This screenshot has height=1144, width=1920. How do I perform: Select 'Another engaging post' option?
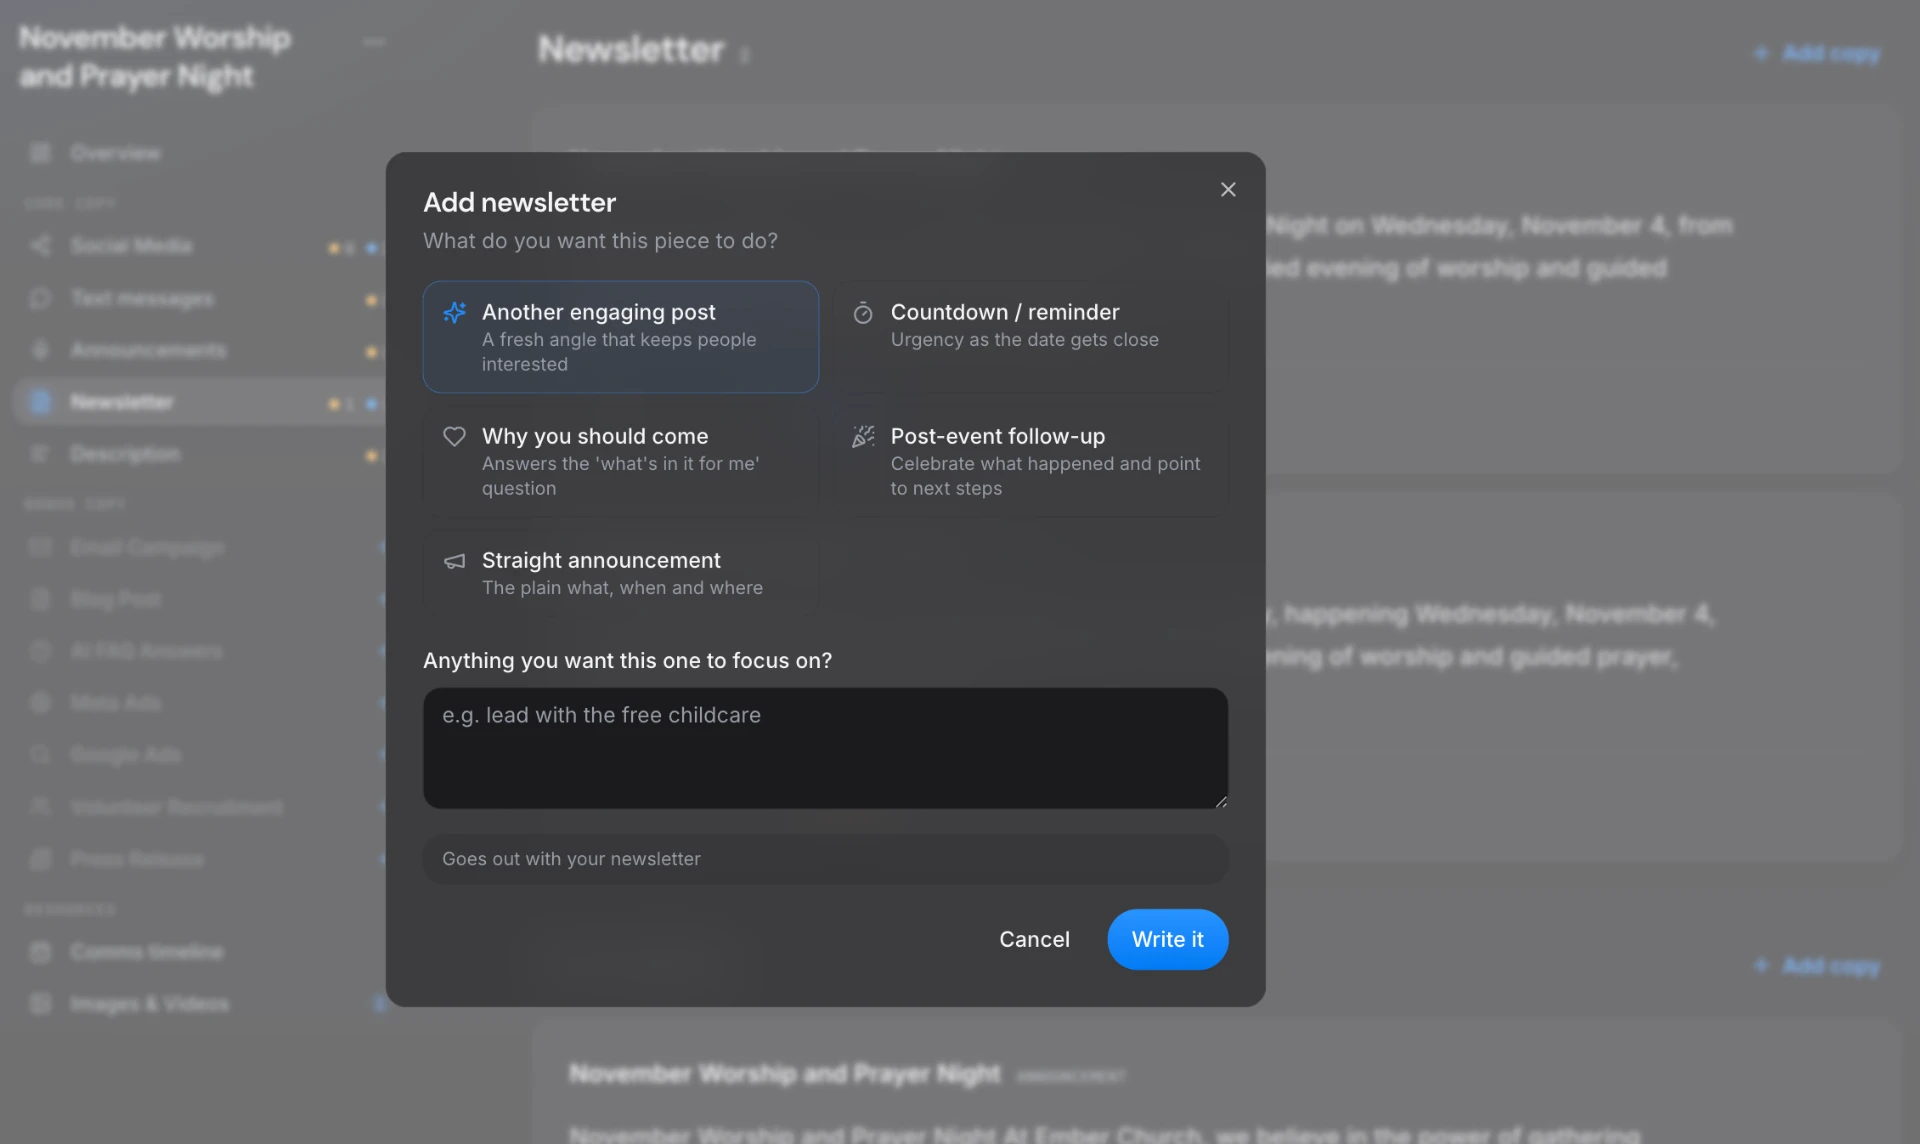click(x=621, y=337)
